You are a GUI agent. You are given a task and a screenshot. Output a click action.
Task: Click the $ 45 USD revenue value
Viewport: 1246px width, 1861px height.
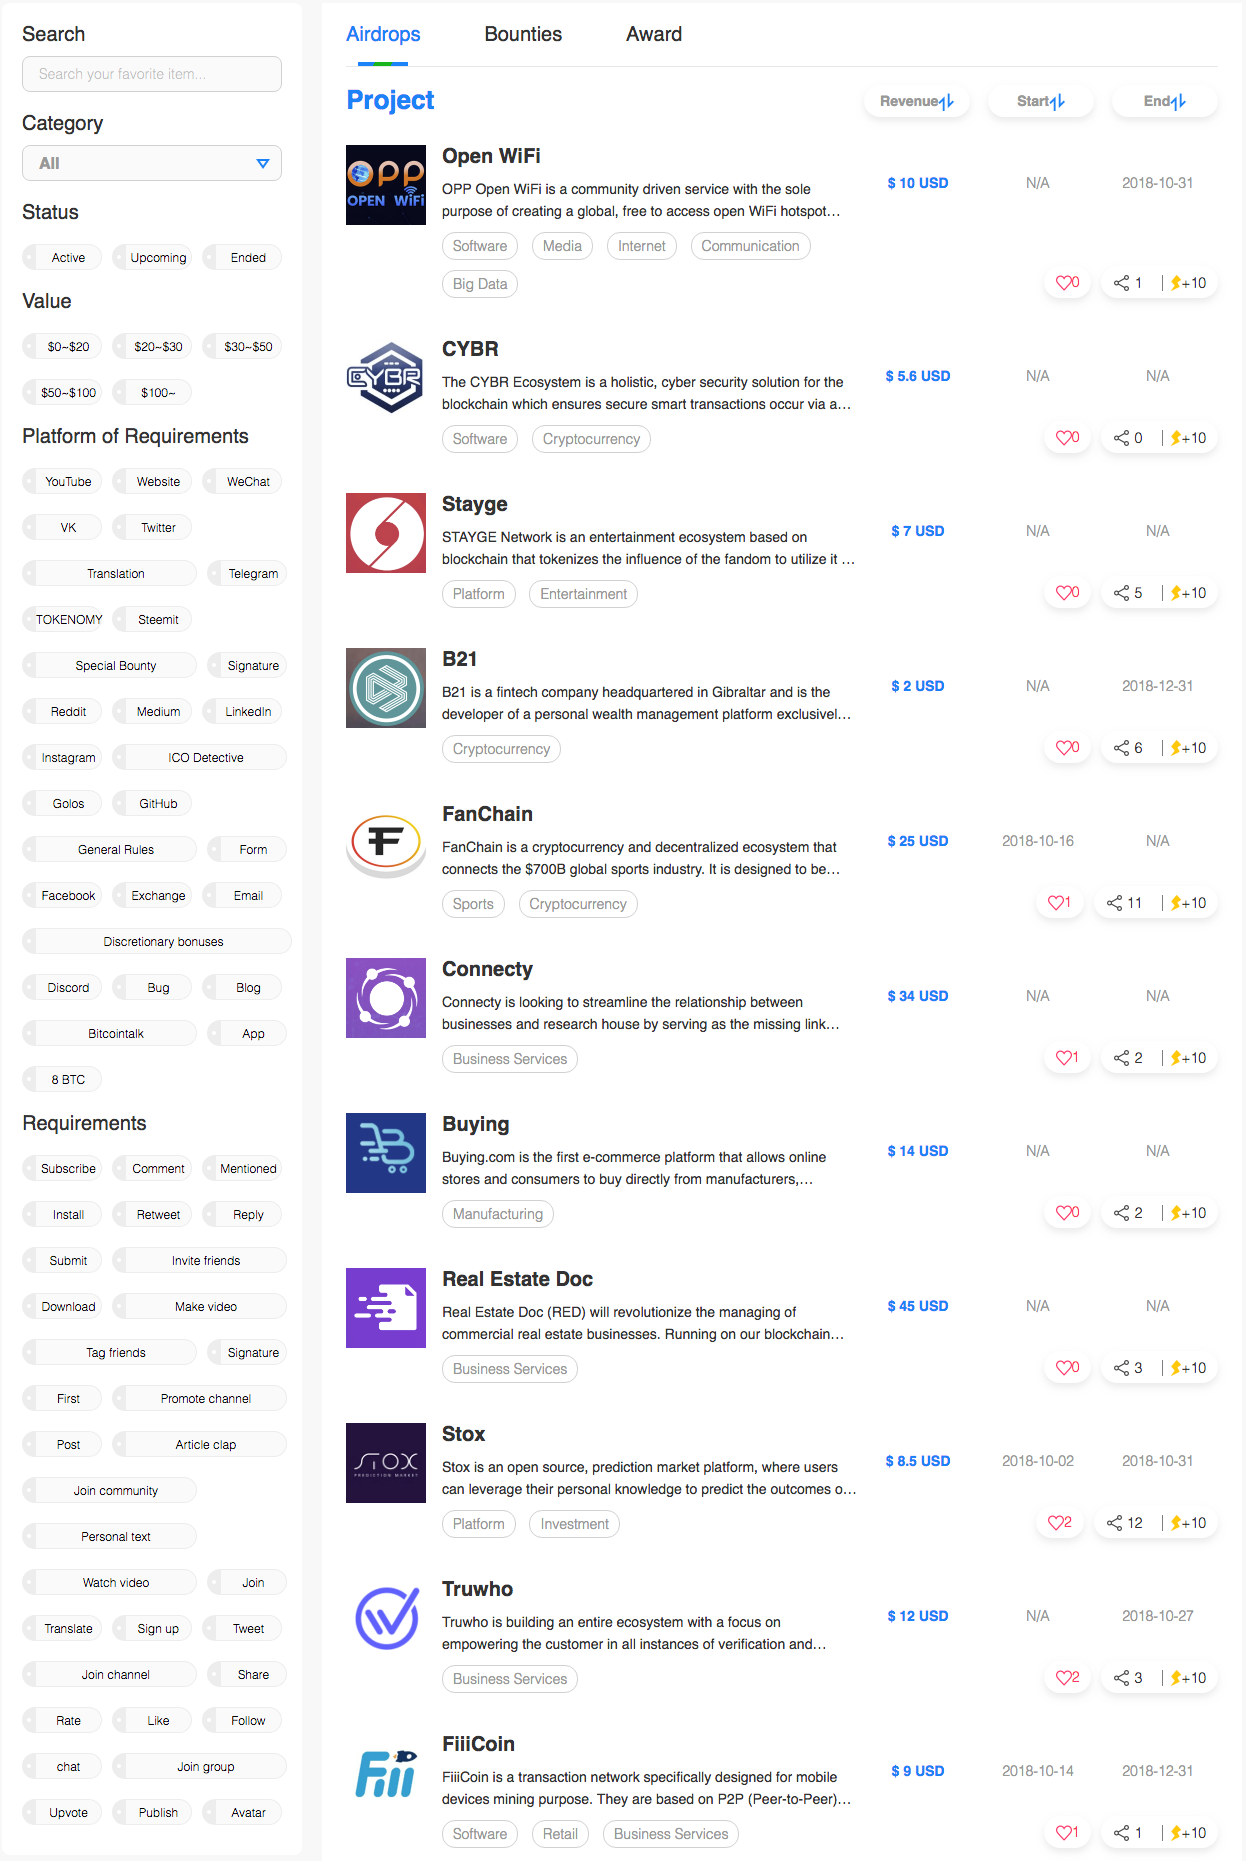917,1306
